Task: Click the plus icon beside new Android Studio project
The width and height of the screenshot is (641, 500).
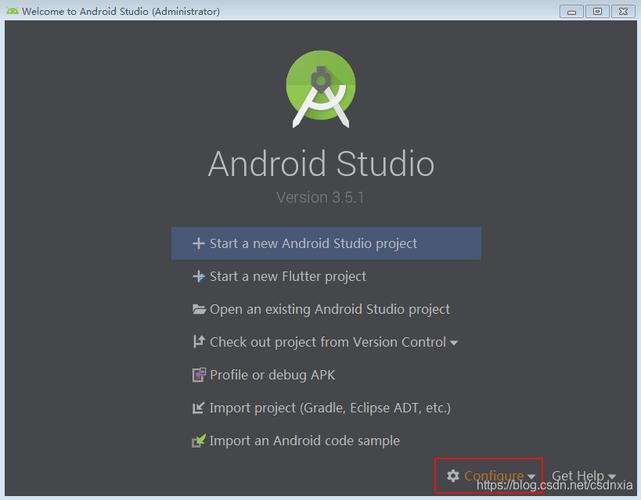Action: (x=199, y=244)
